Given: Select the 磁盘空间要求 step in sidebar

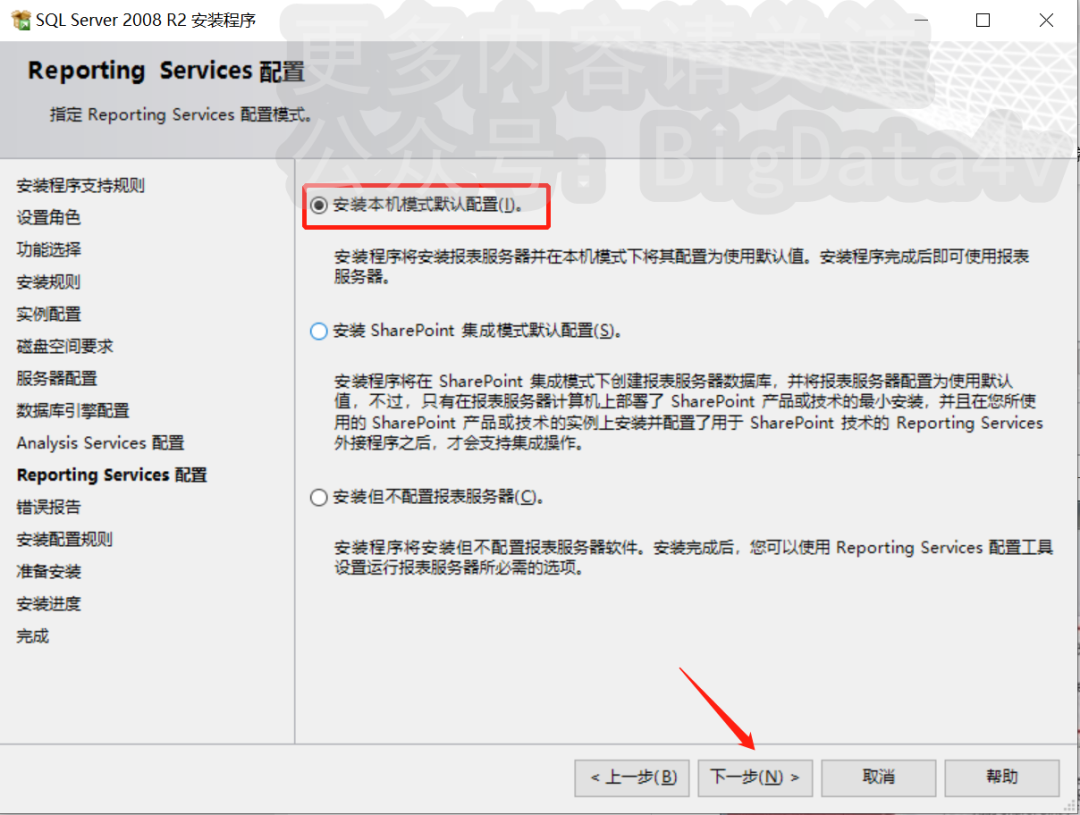Looking at the screenshot, I should pyautogui.click(x=65, y=347).
